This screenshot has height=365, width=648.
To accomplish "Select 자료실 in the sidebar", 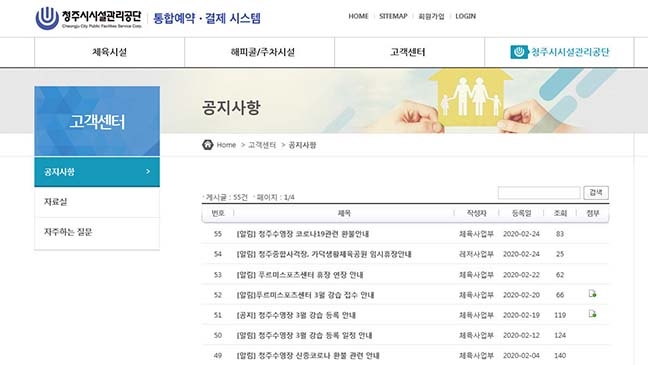I will coord(97,202).
